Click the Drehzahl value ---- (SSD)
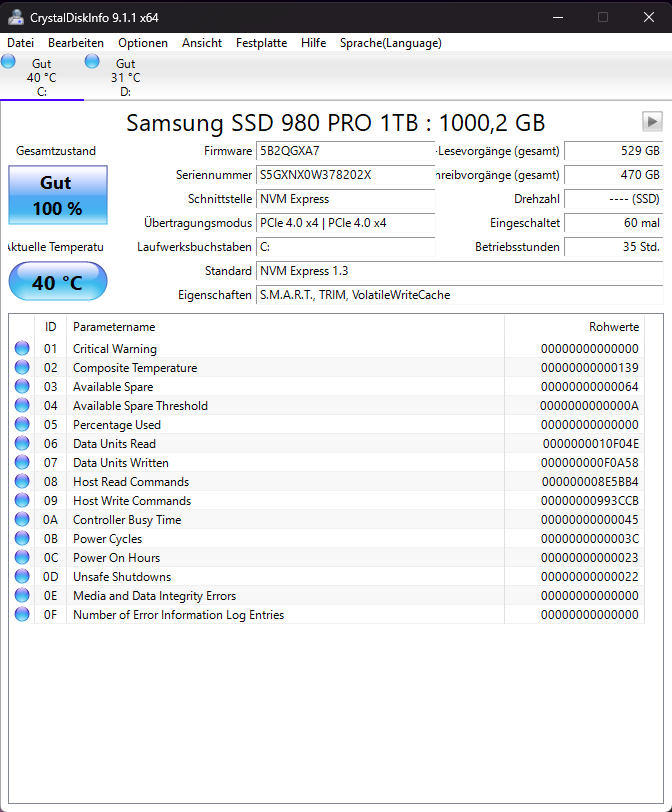672x812 pixels. click(613, 199)
